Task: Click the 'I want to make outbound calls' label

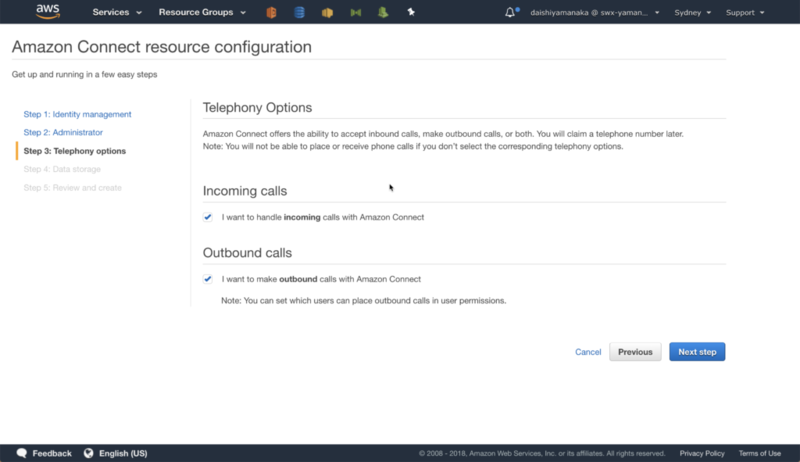Action: [321, 279]
